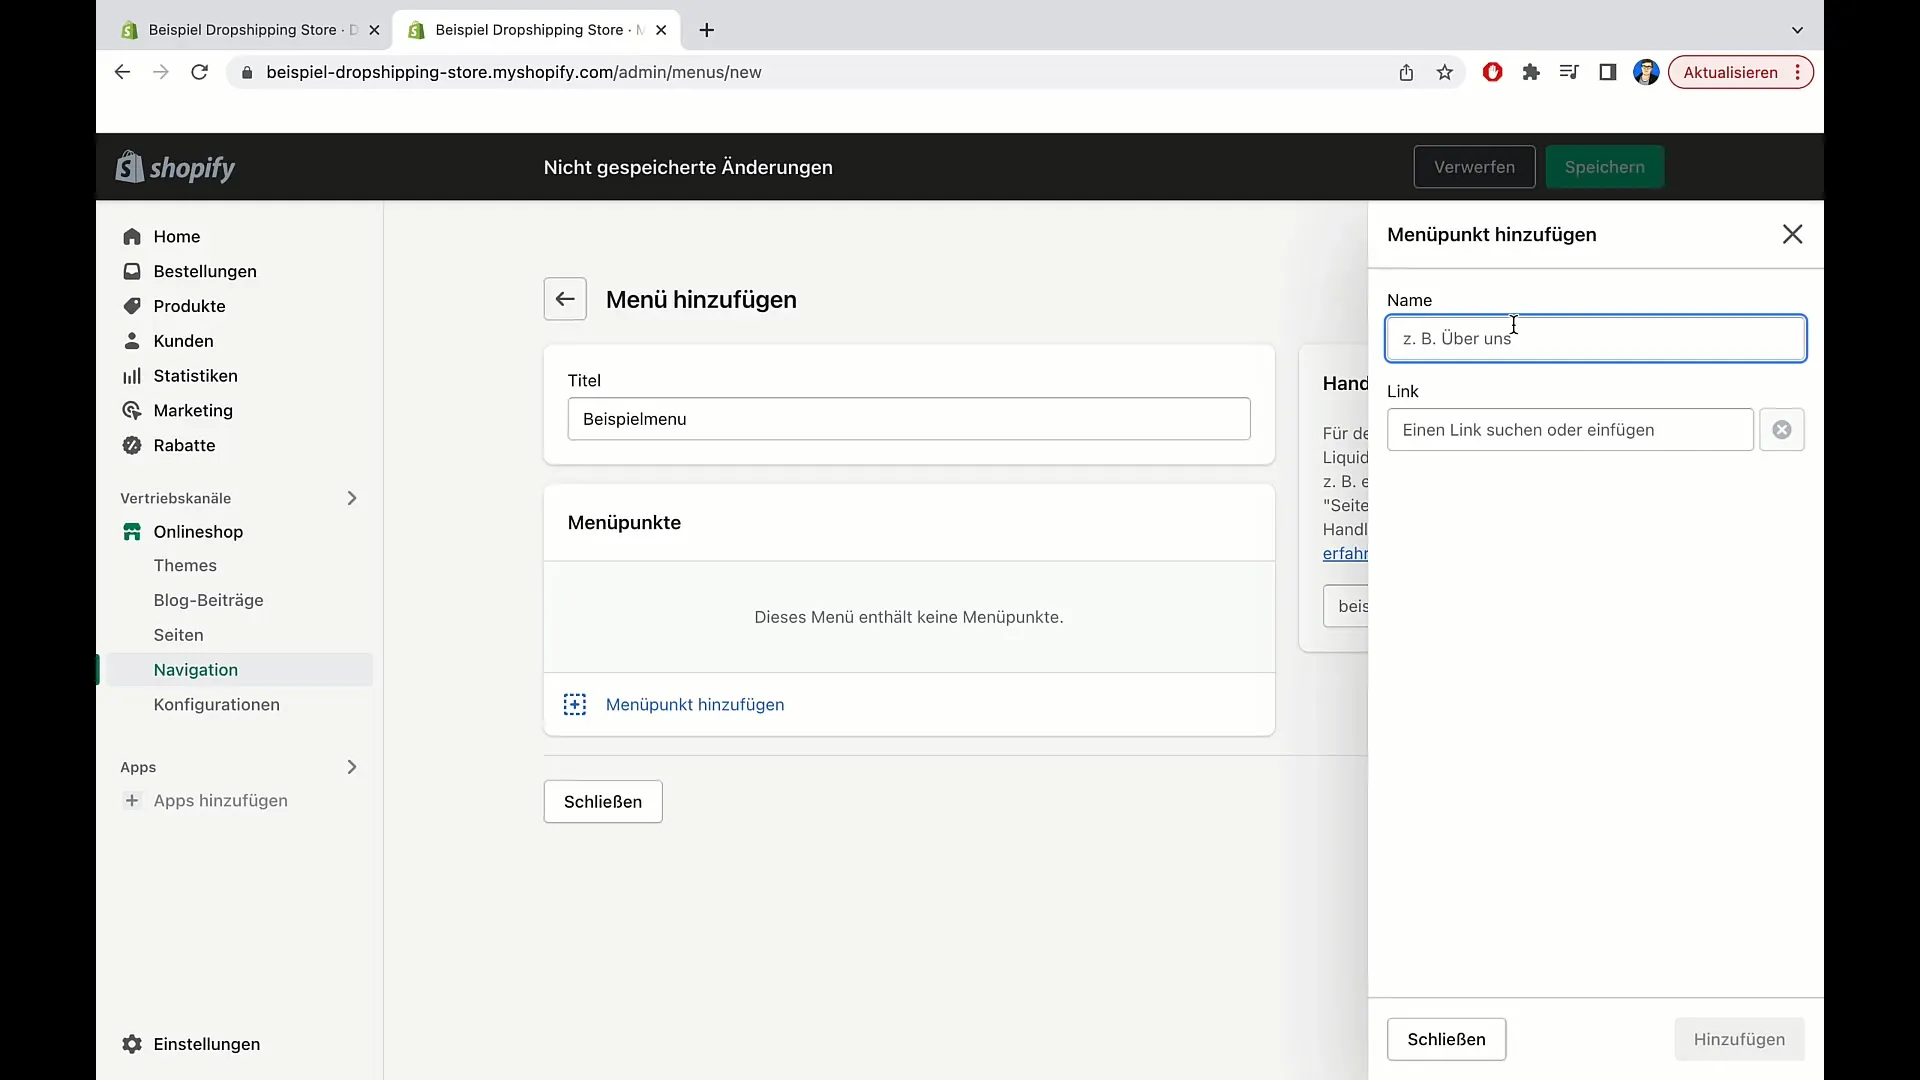Select the Produkte tag icon
Image resolution: width=1920 pixels, height=1080 pixels.
coord(131,306)
